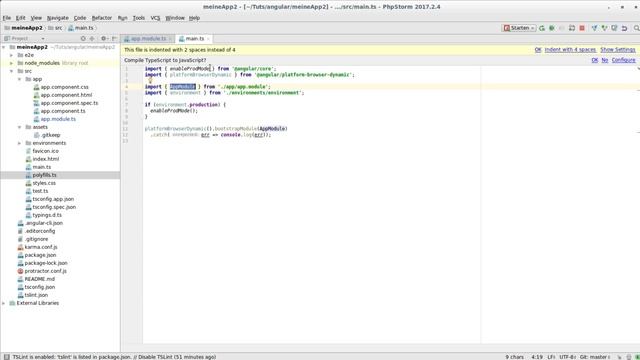Click the src breadcrumb in navigation bar
This screenshot has width=640, height=360.
coord(55,28)
